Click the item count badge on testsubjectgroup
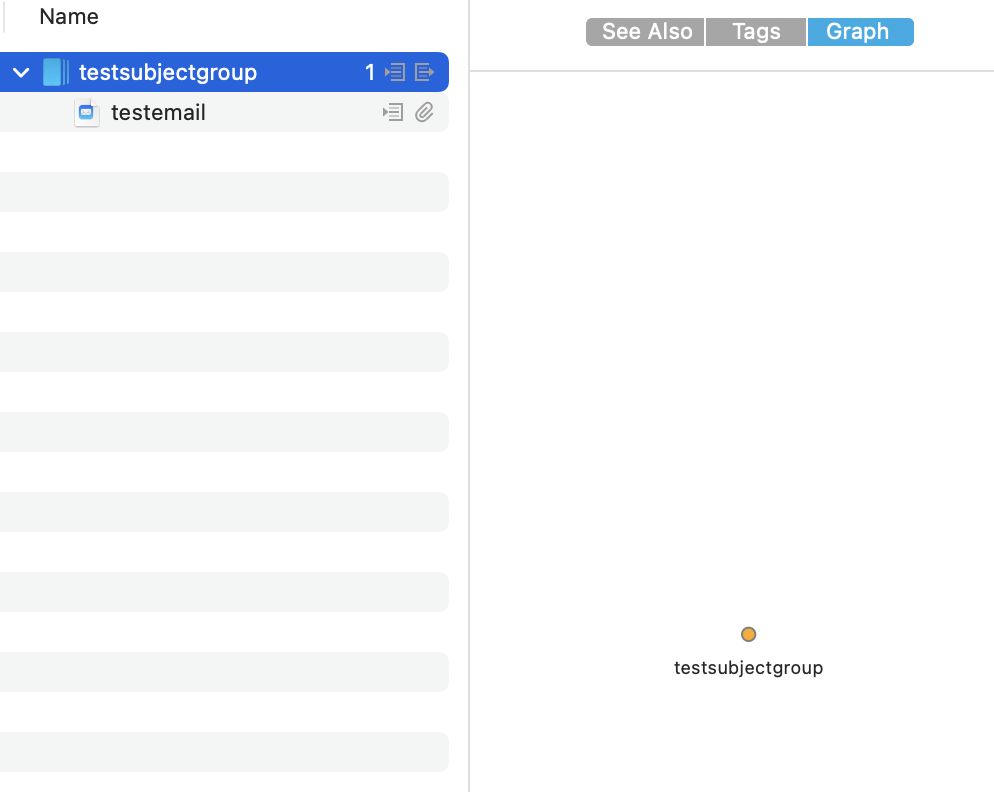 (x=370, y=72)
